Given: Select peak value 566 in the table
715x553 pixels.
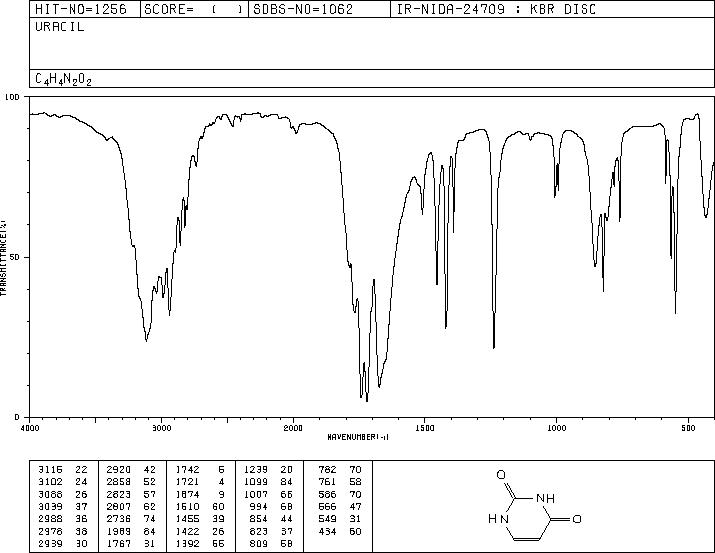Looking at the screenshot, I should pos(327,506).
